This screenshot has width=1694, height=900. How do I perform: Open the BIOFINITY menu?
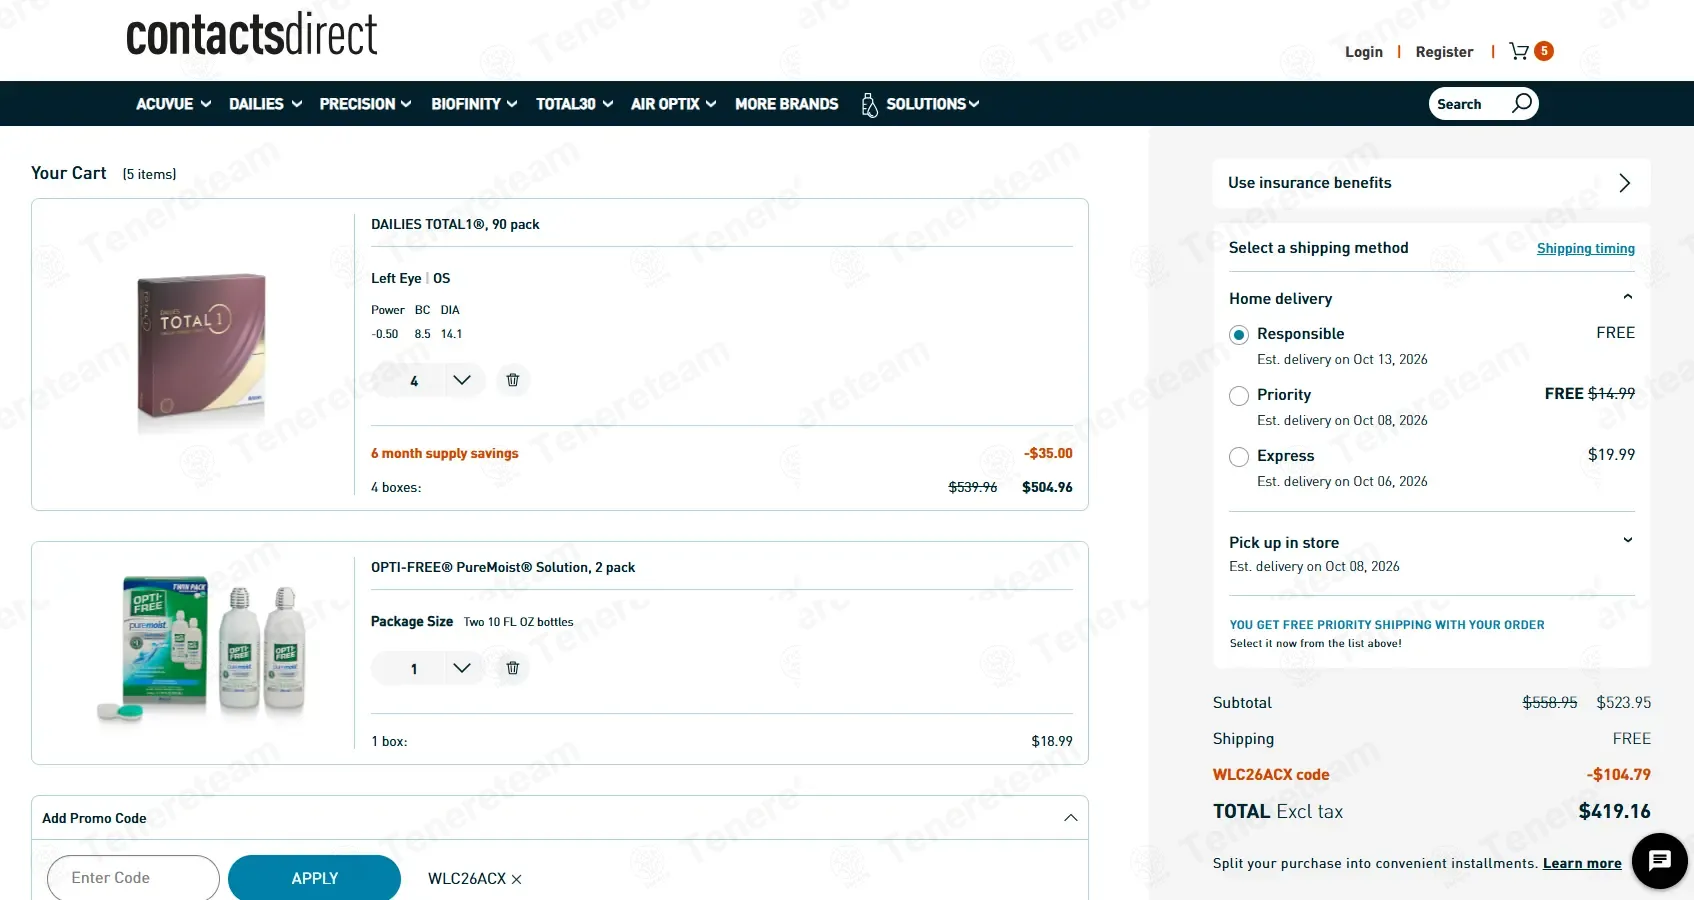pyautogui.click(x=474, y=104)
